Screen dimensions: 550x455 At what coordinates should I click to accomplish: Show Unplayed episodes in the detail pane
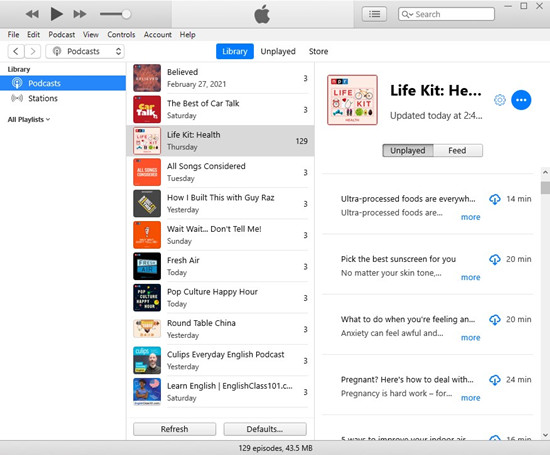coord(408,150)
